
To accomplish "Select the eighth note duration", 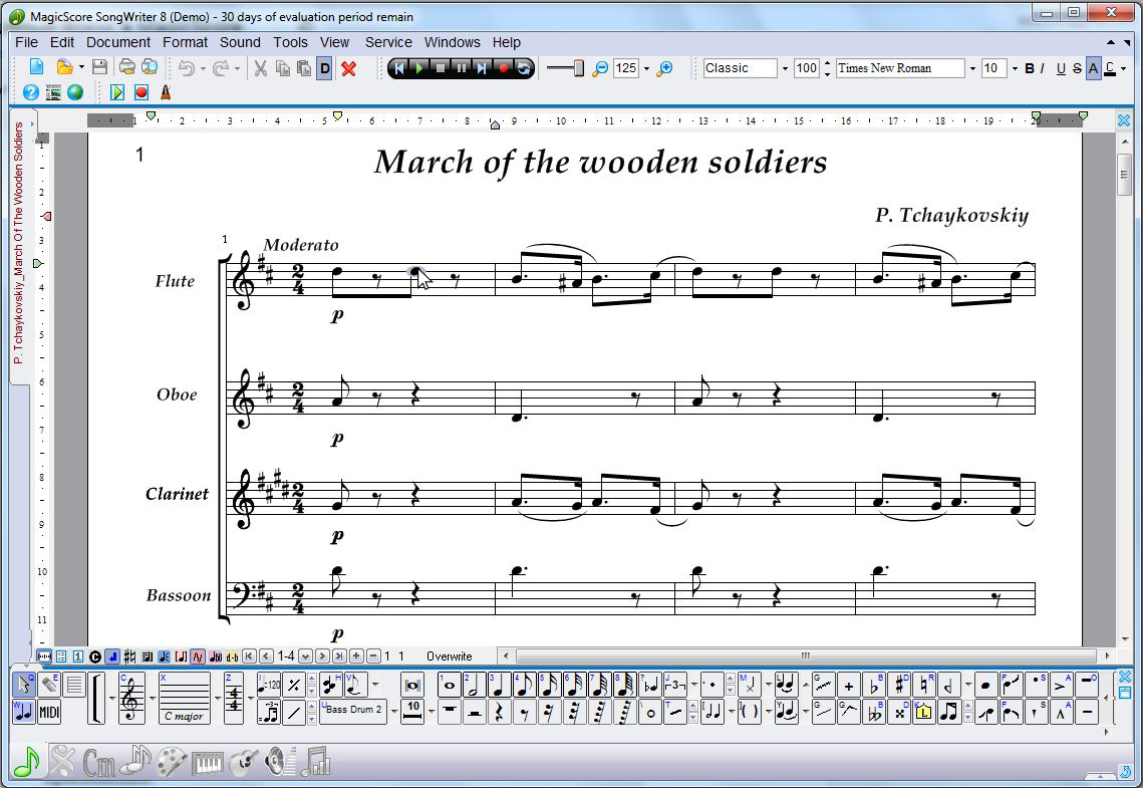I will [x=524, y=685].
